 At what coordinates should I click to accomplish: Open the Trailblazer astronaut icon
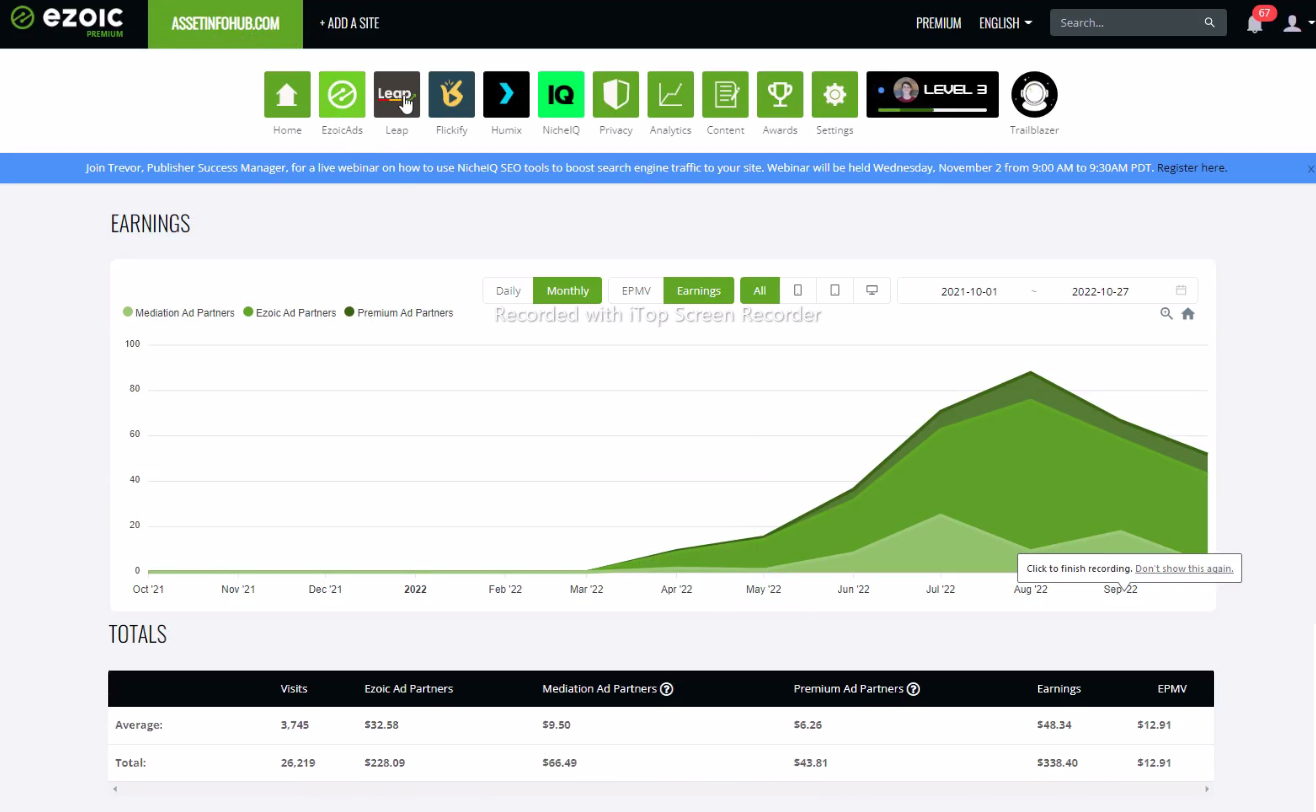1034,94
